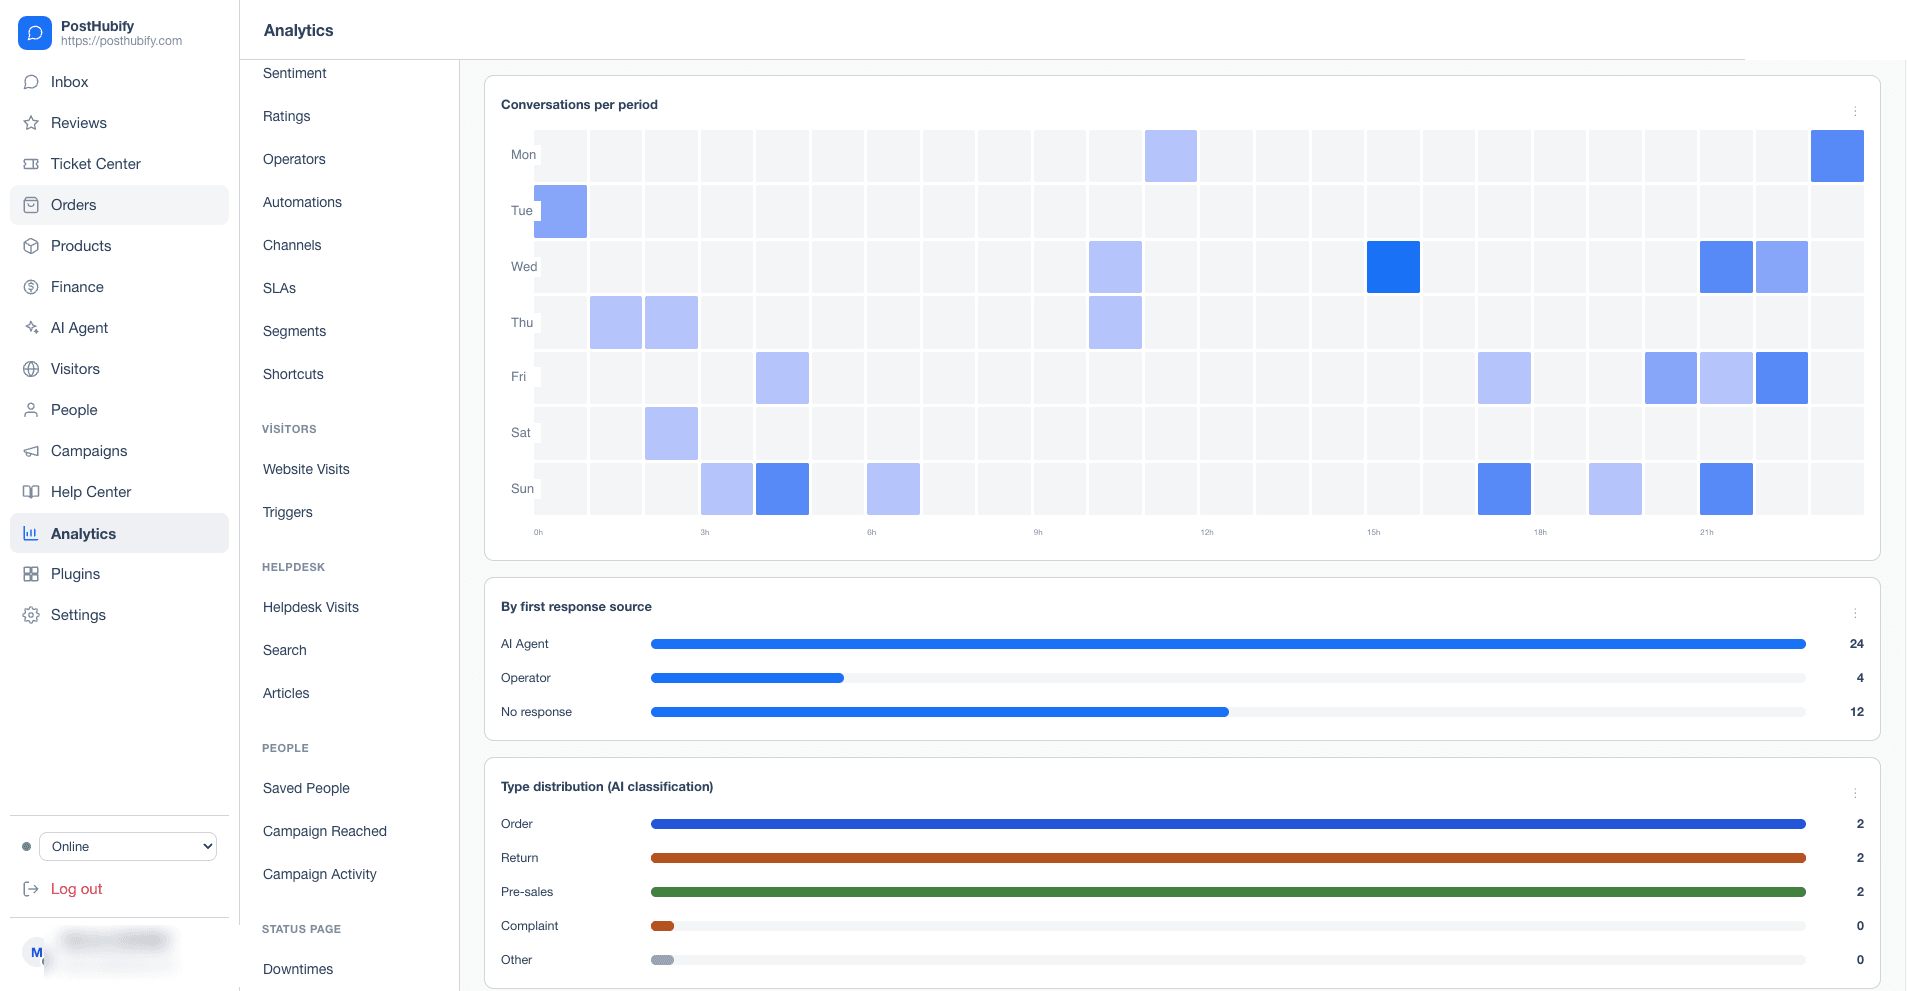
Task: Open By first response source options
Action: click(1855, 614)
